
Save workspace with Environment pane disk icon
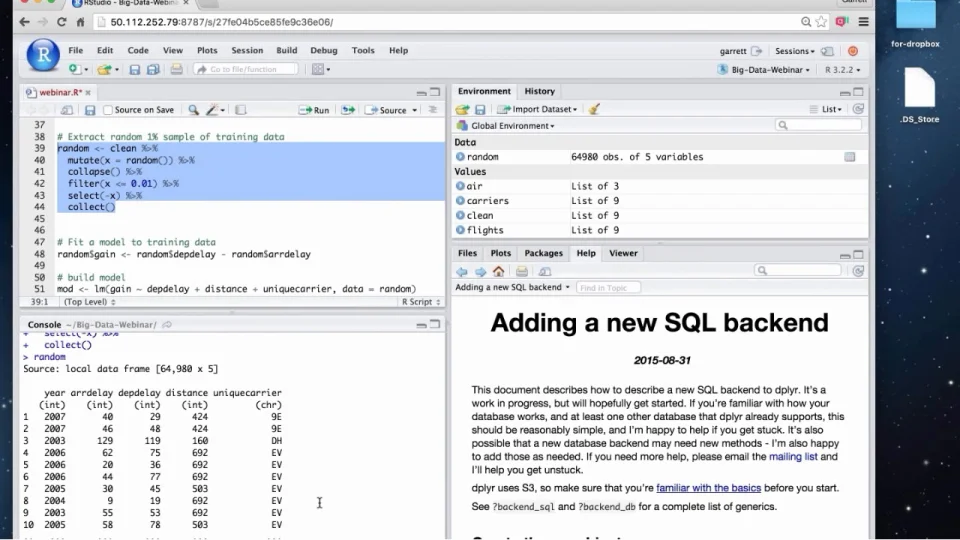[x=480, y=110]
